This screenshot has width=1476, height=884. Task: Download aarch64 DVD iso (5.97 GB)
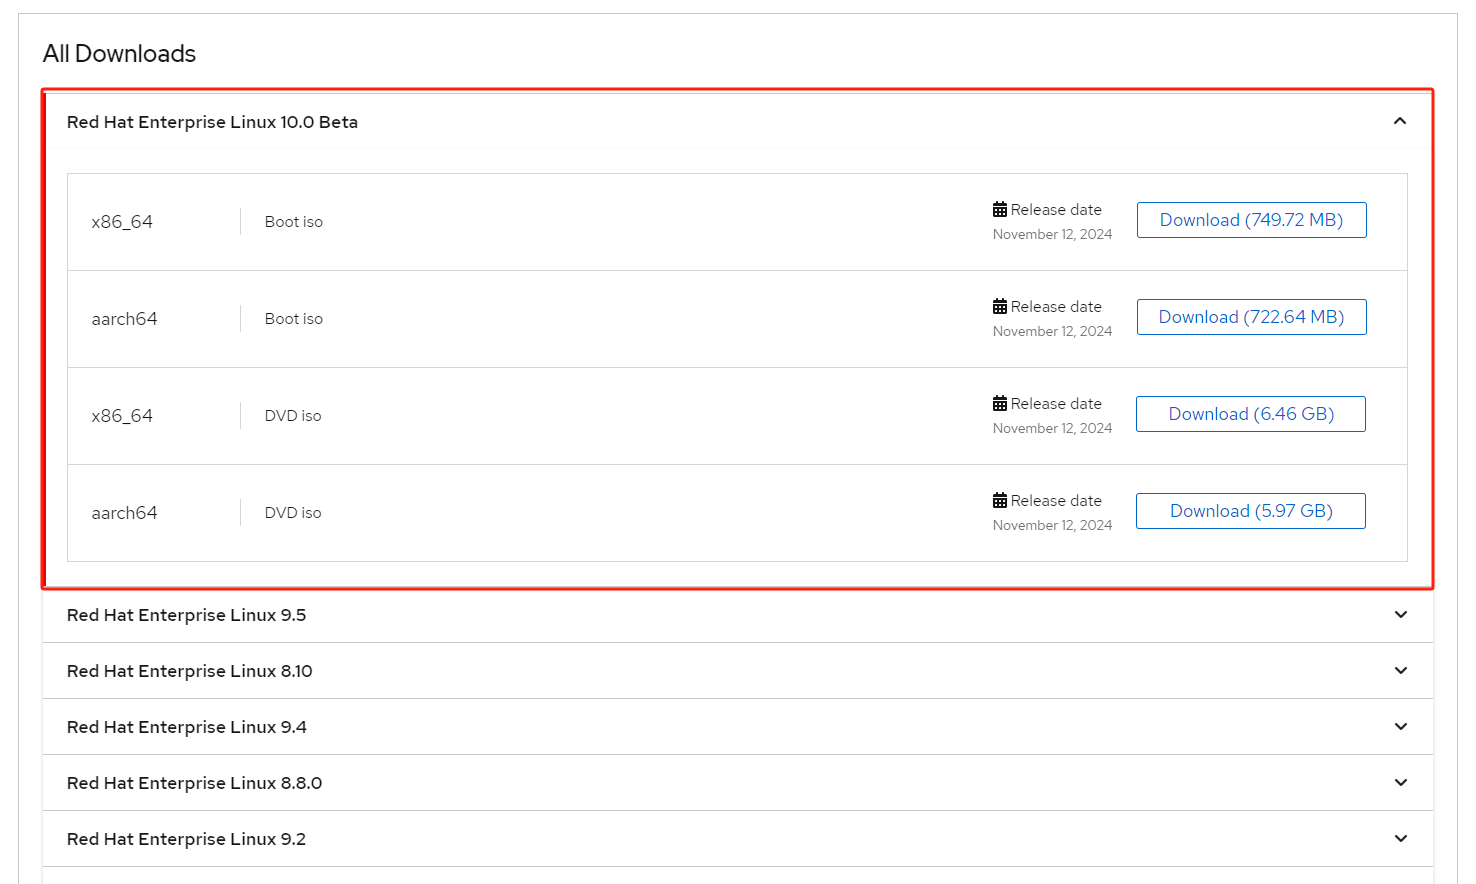1250,511
